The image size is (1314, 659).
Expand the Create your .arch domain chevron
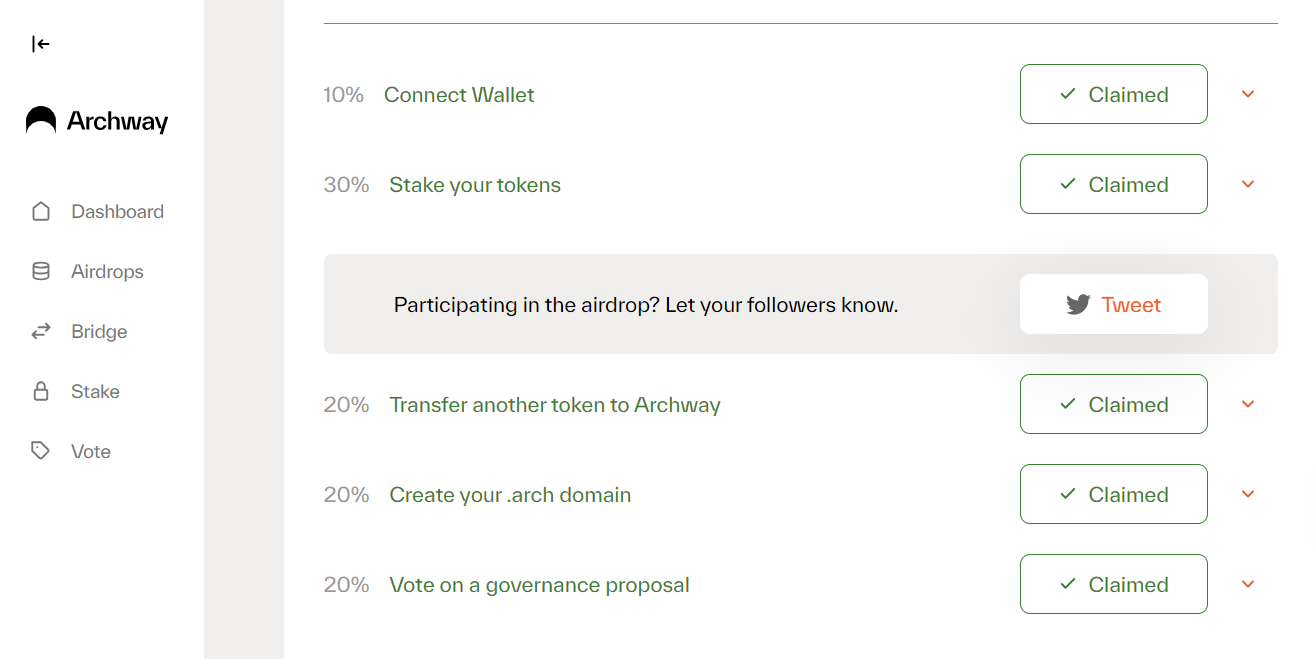click(x=1248, y=494)
